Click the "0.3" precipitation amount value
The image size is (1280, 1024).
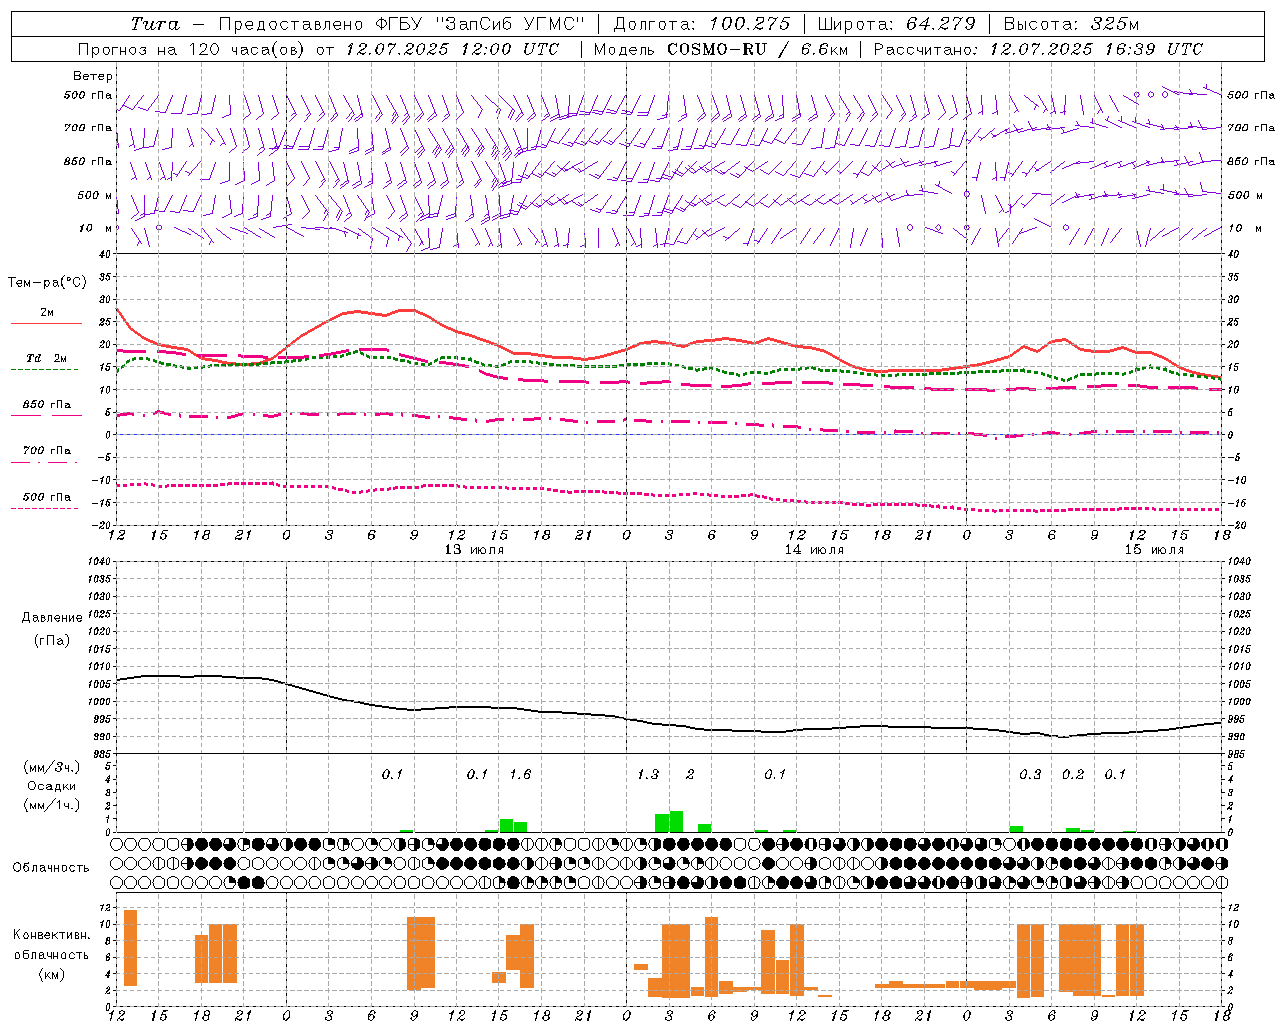(x=1030, y=775)
